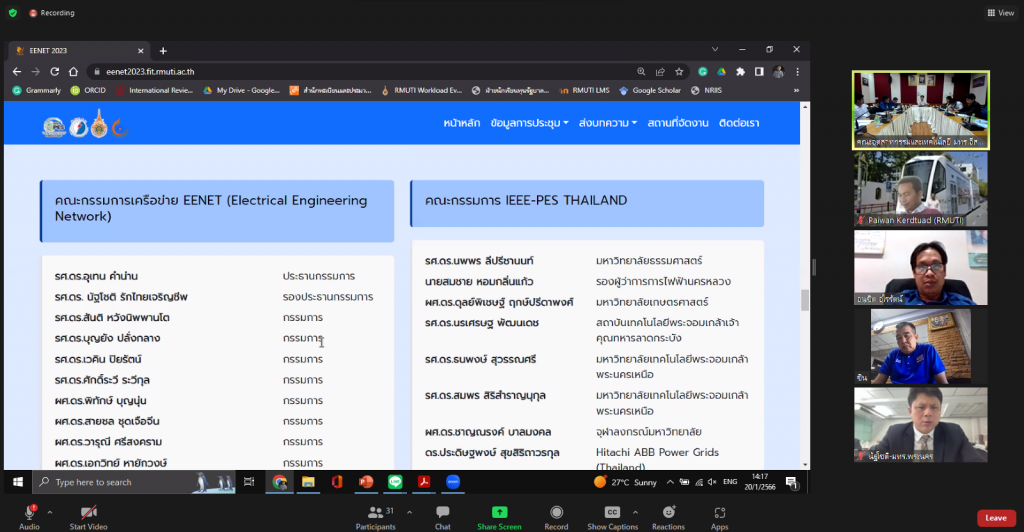Click the red Leave meeting button
This screenshot has width=1024, height=532.
(x=995, y=518)
